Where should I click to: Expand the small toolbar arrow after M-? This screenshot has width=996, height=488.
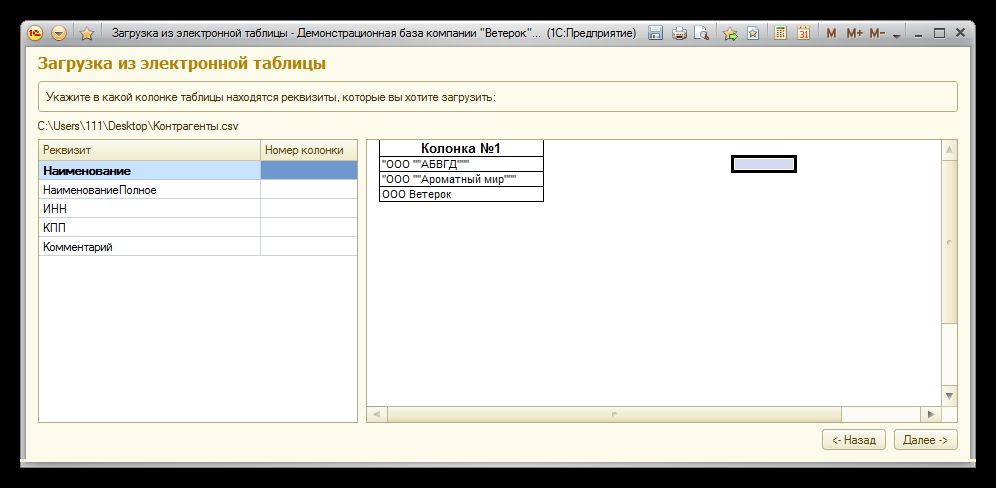[897, 34]
